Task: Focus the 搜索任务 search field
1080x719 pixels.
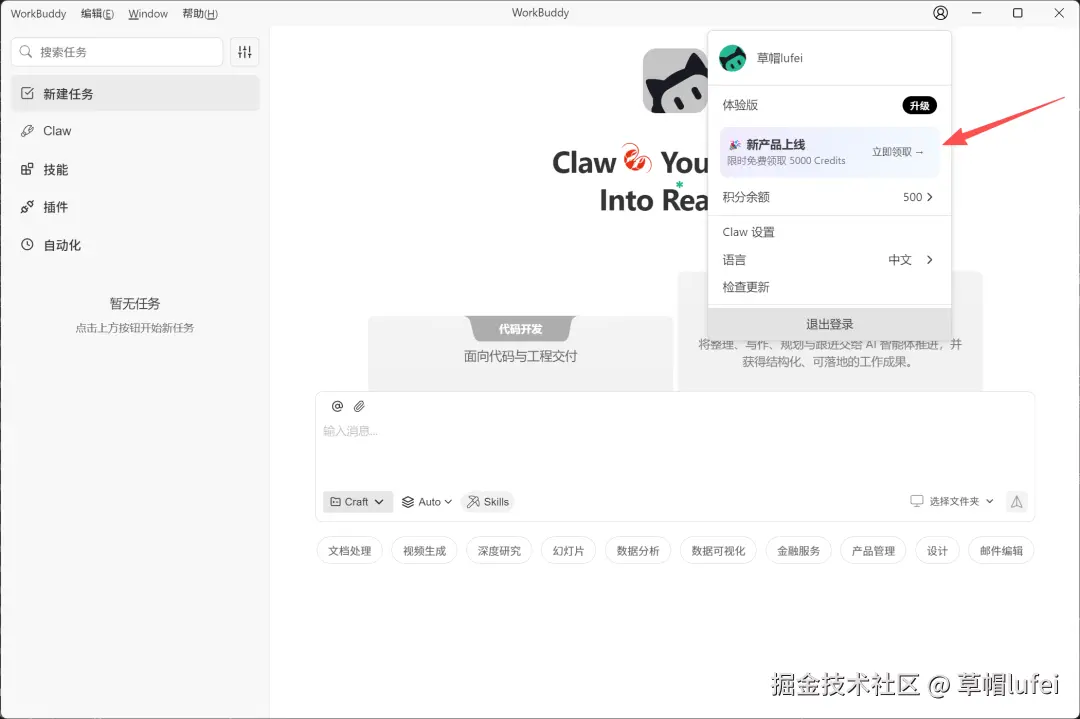Action: (x=117, y=52)
